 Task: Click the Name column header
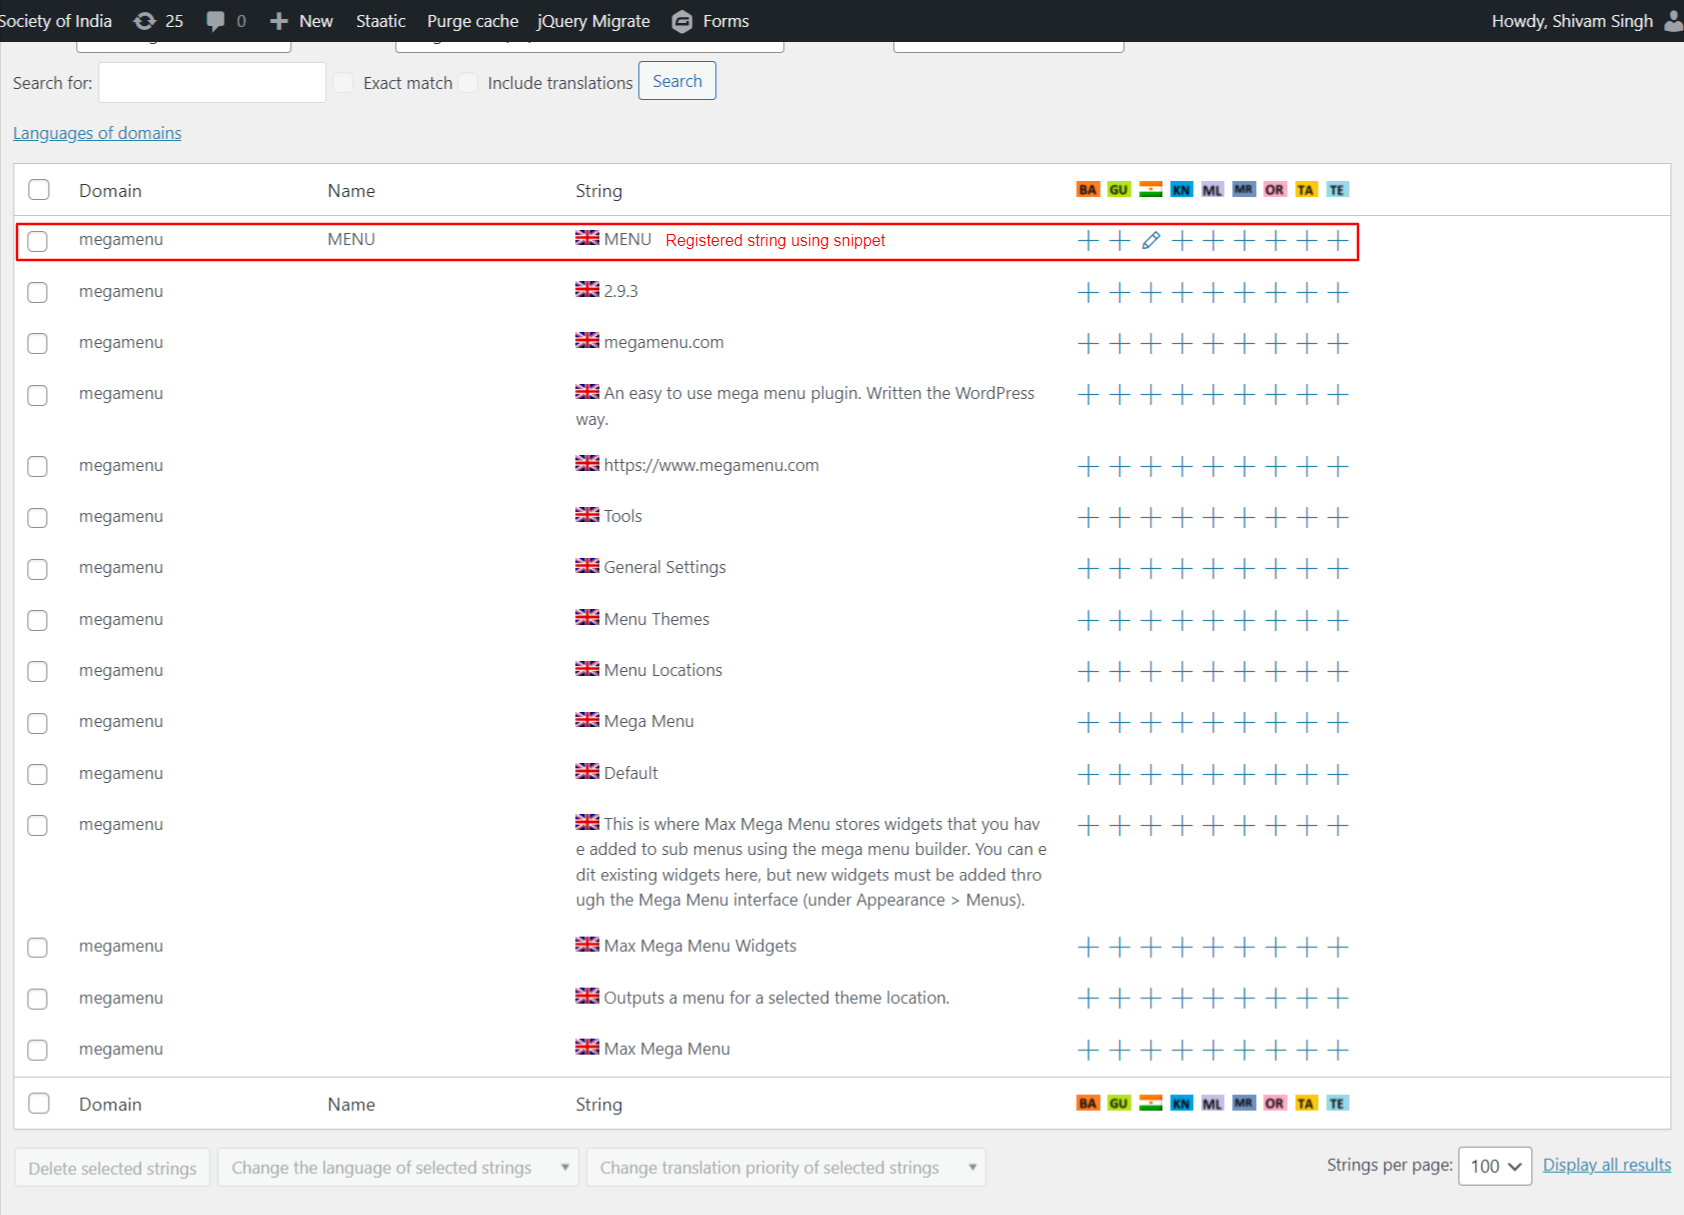pyautogui.click(x=351, y=190)
